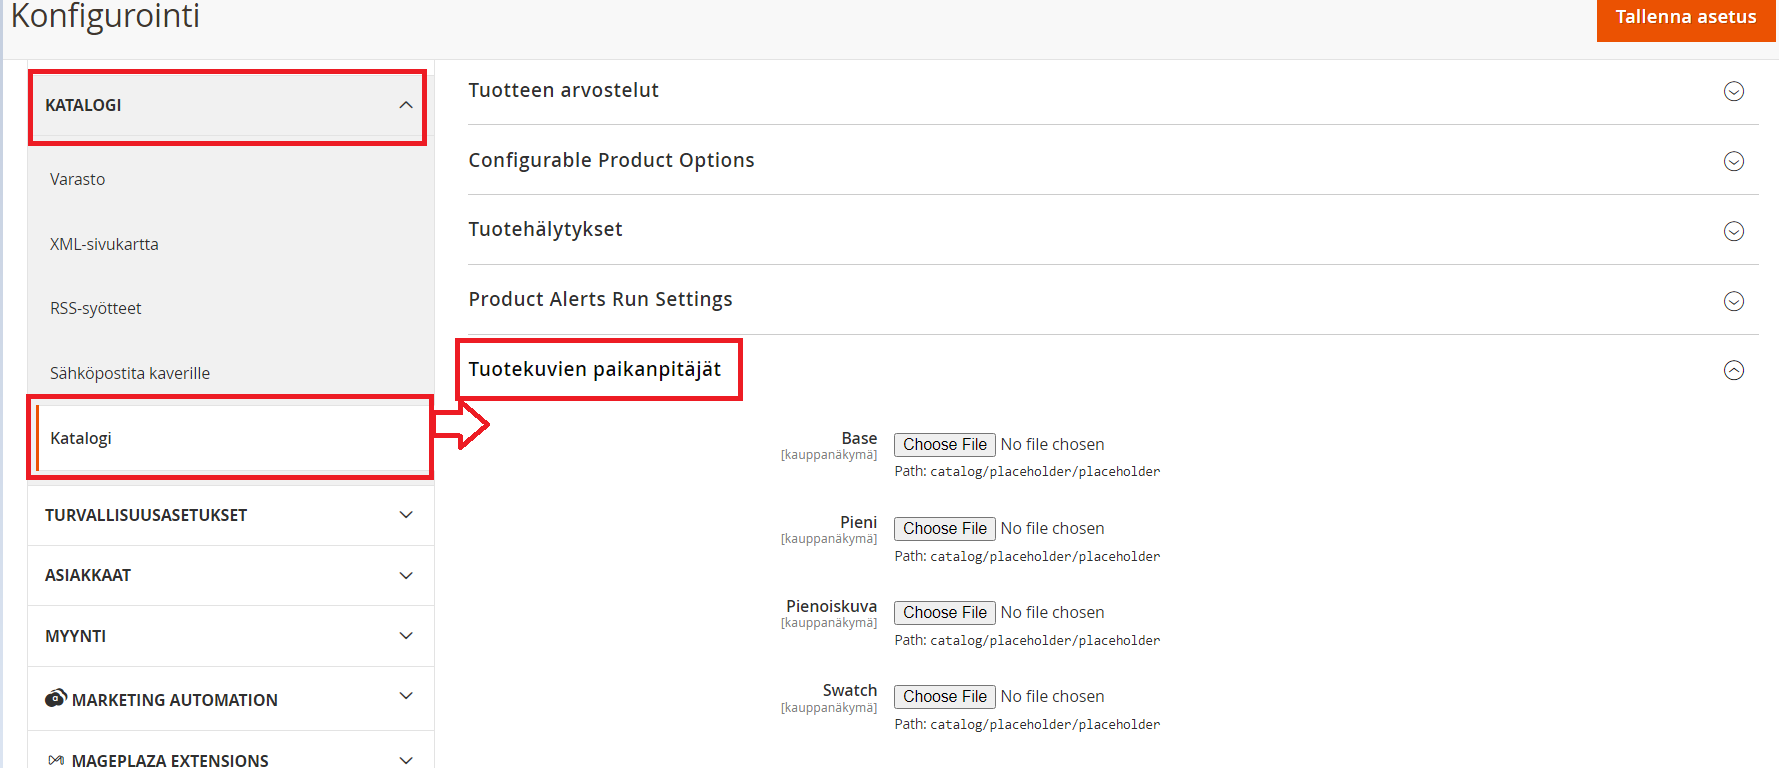
Task: Collapse Tuotekuvien paikanpitäjät circle arrow icon
Action: tap(1733, 370)
